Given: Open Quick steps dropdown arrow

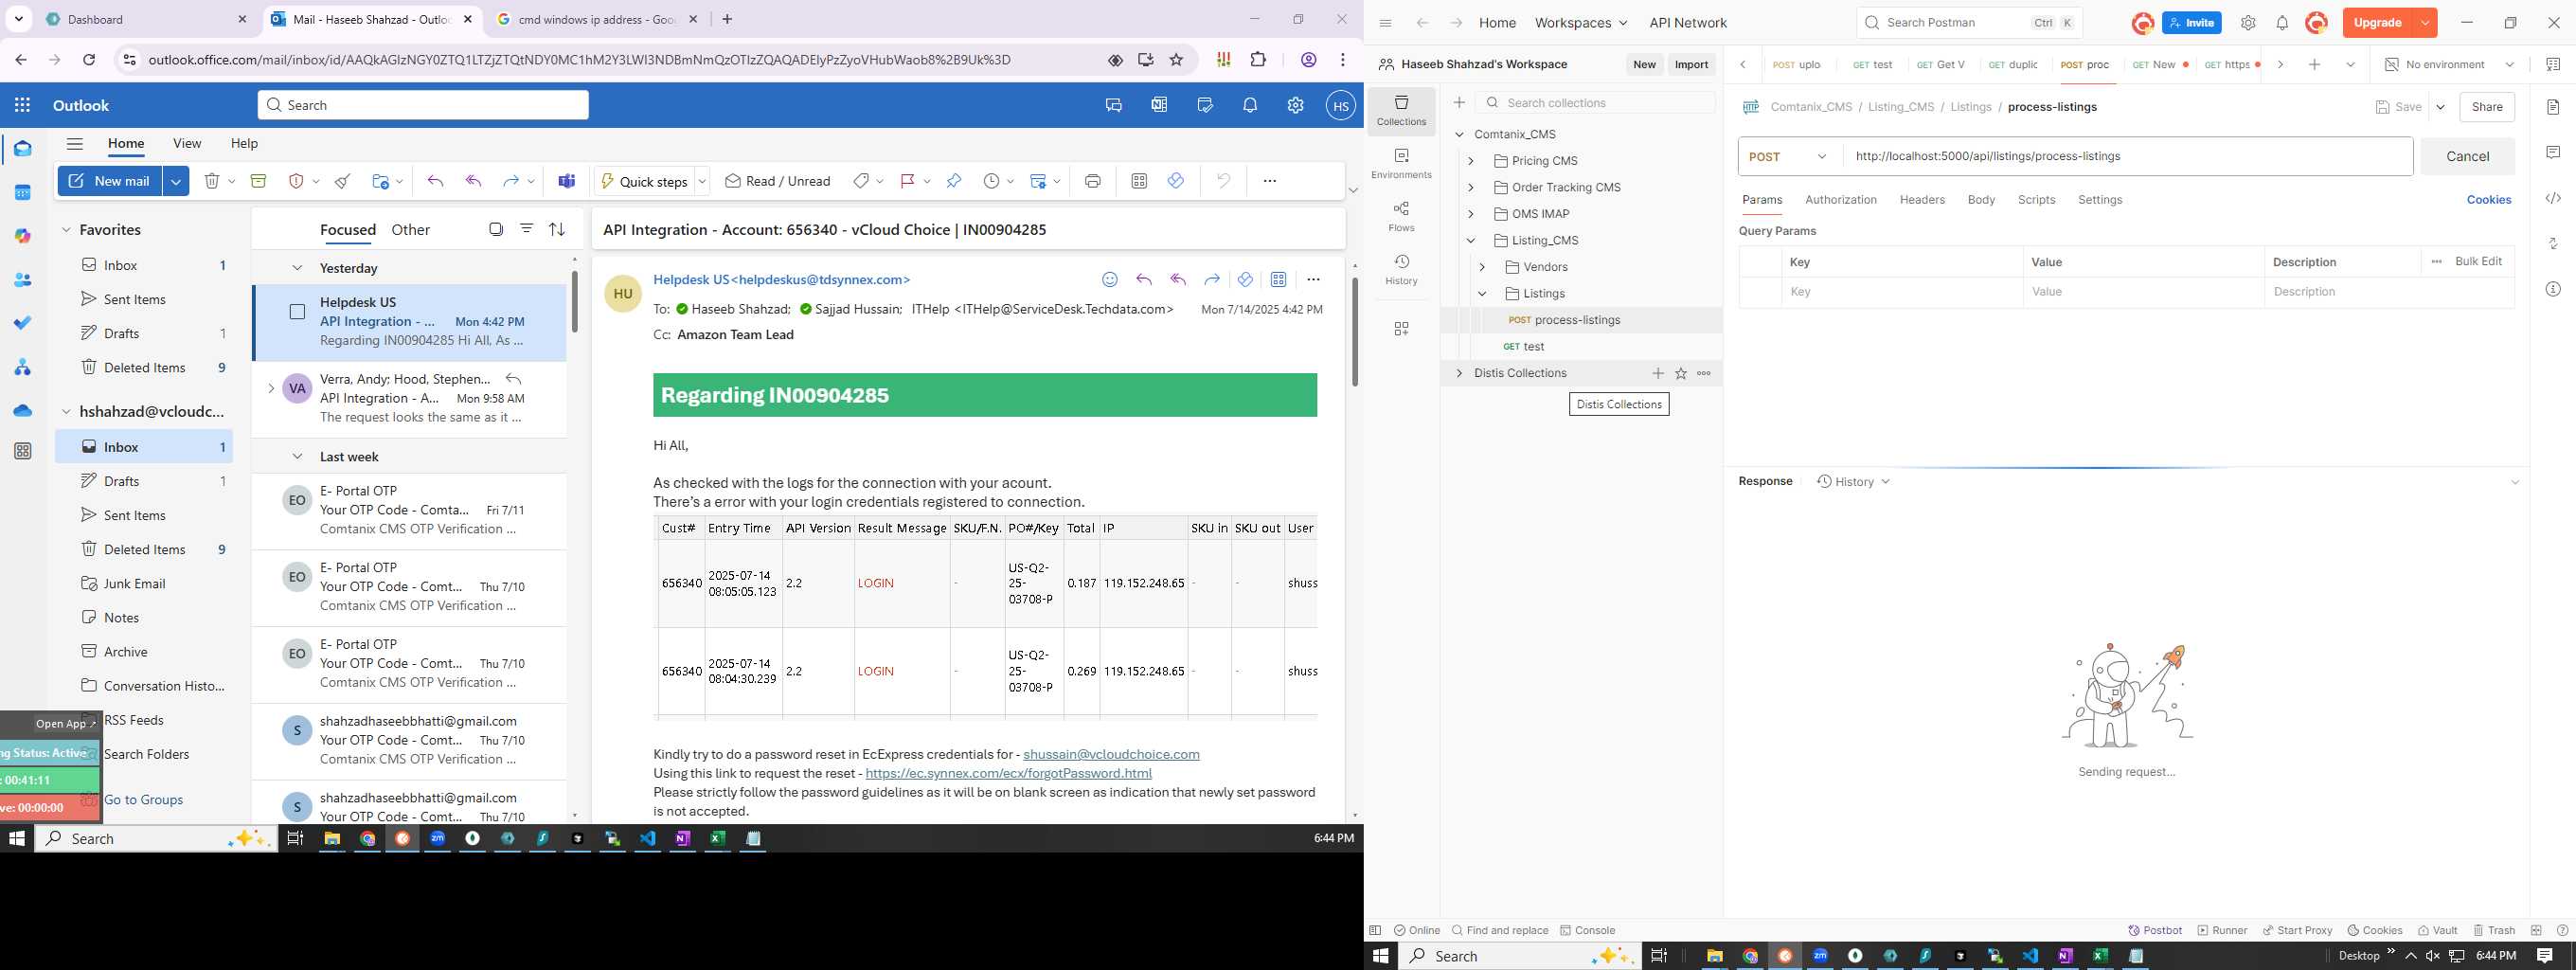Looking at the screenshot, I should click(702, 181).
